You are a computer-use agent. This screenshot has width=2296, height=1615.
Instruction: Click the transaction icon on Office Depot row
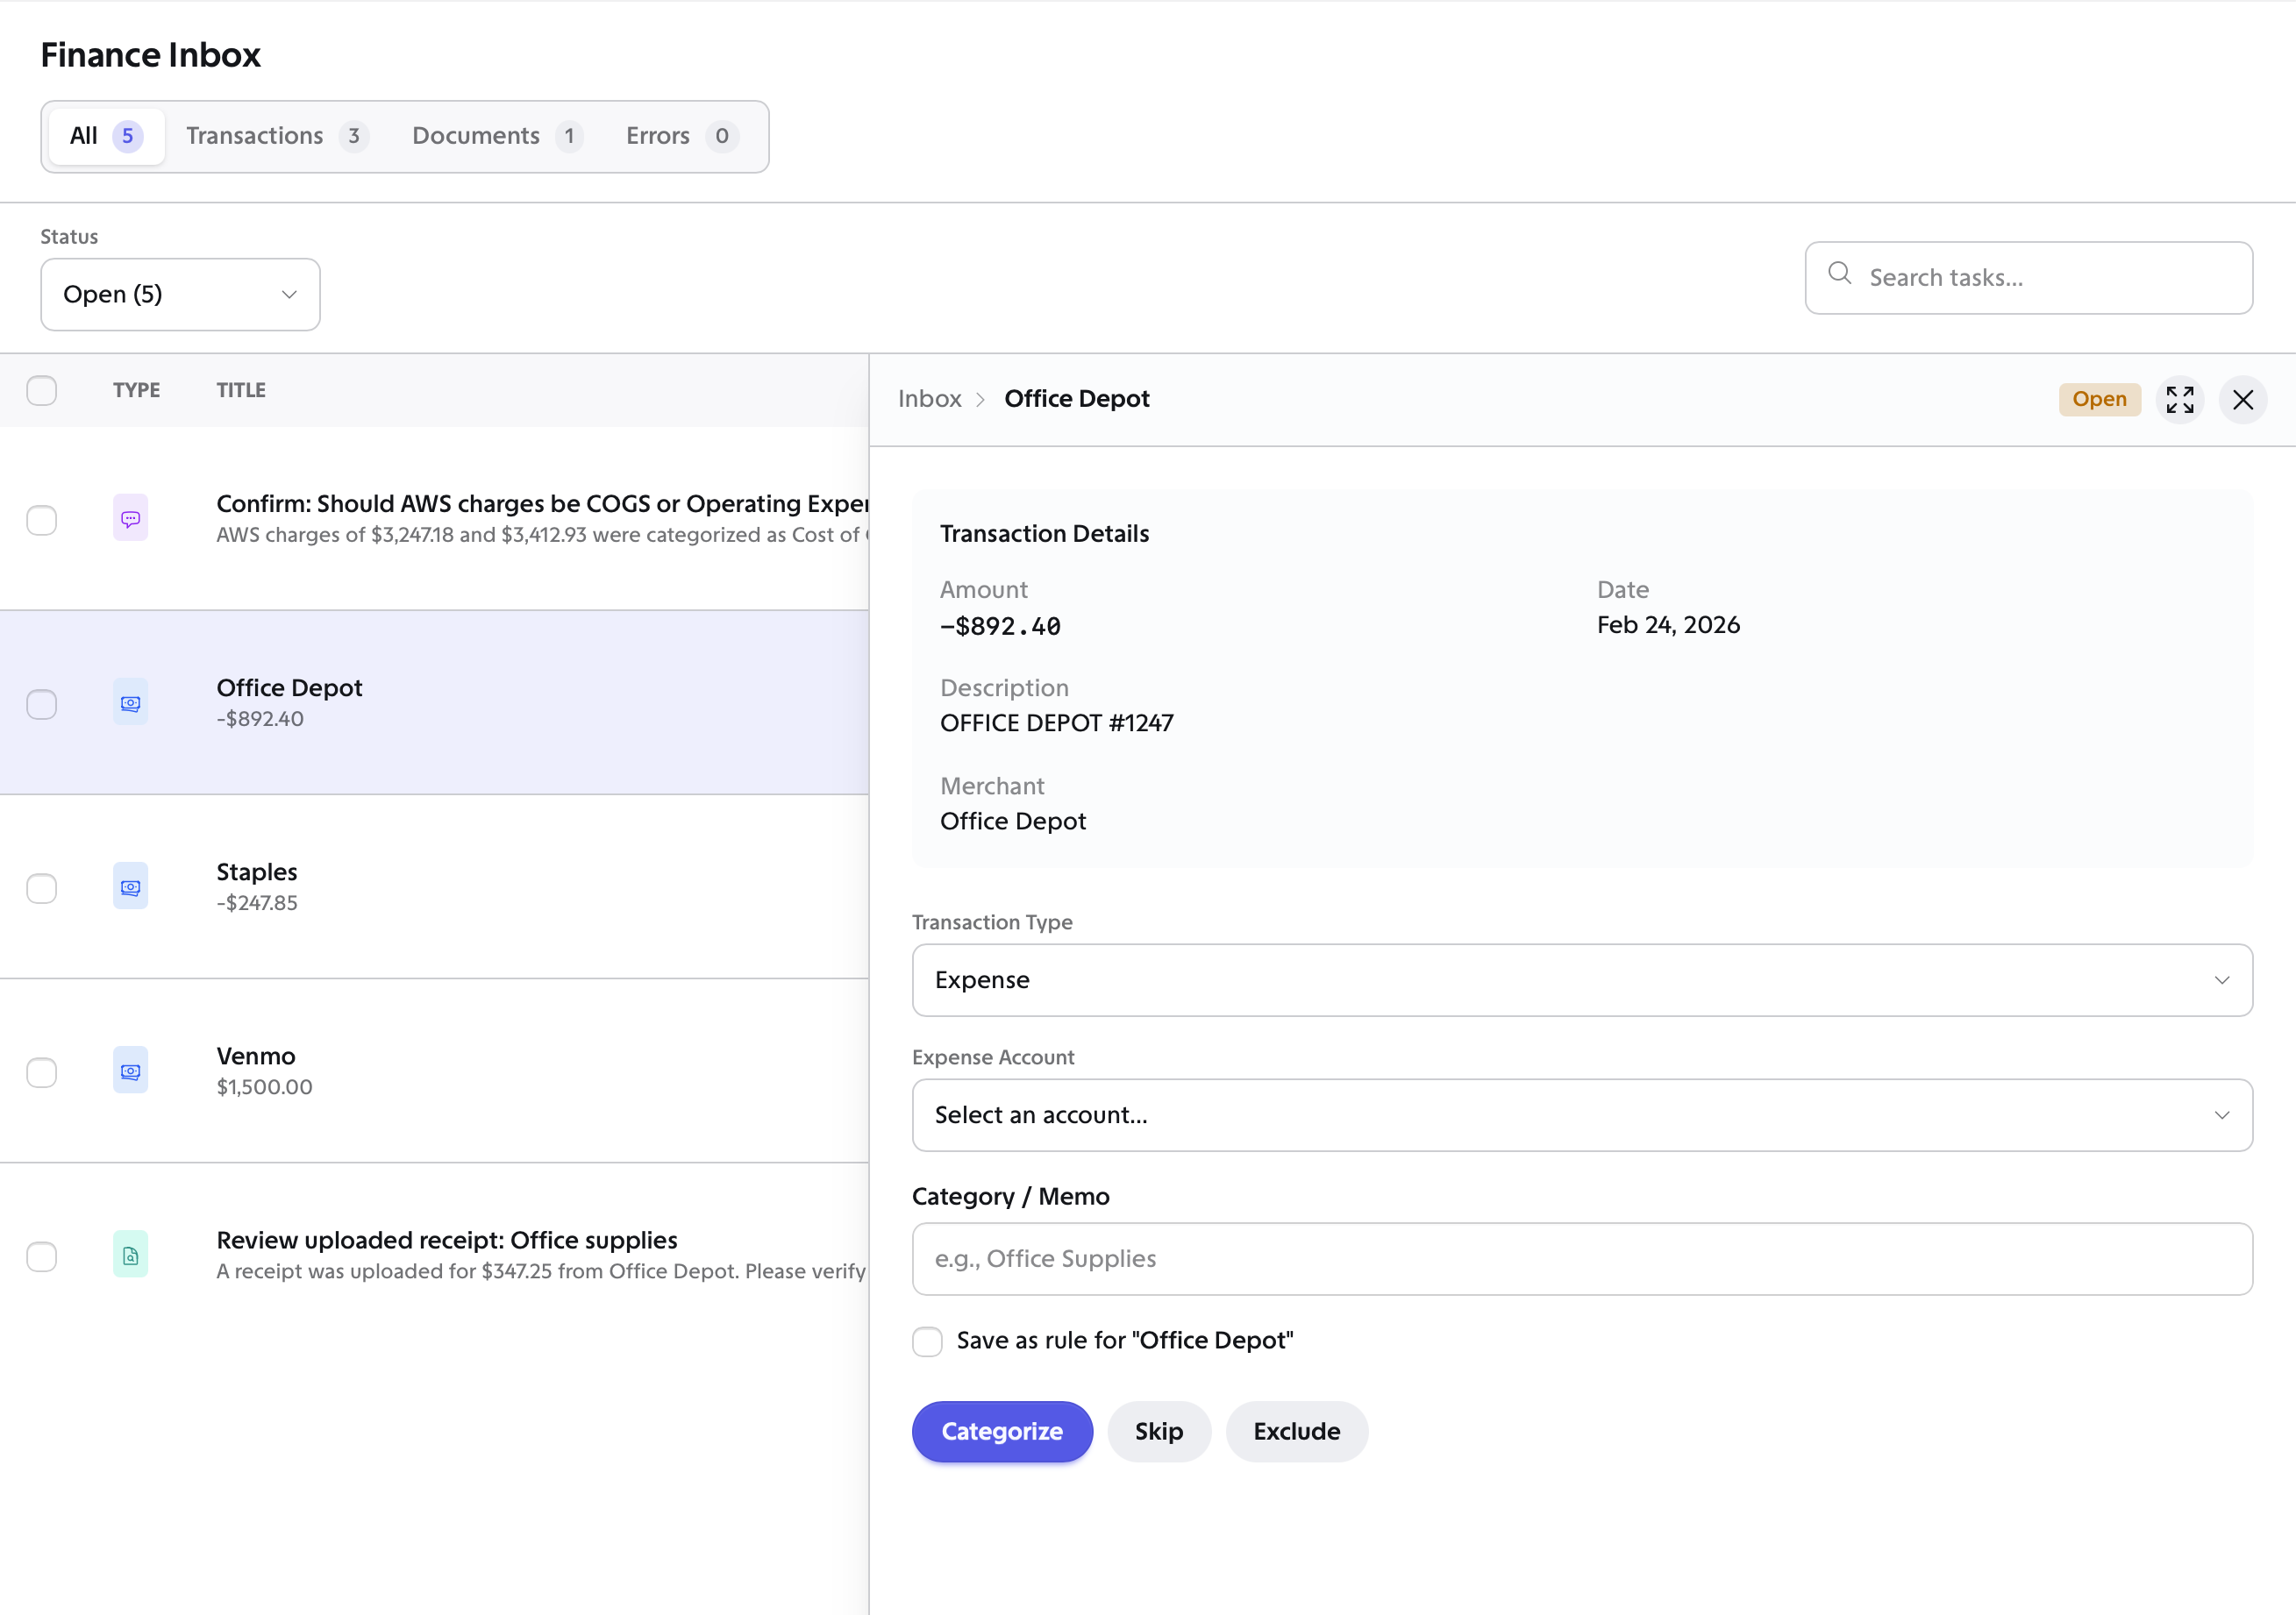tap(130, 703)
